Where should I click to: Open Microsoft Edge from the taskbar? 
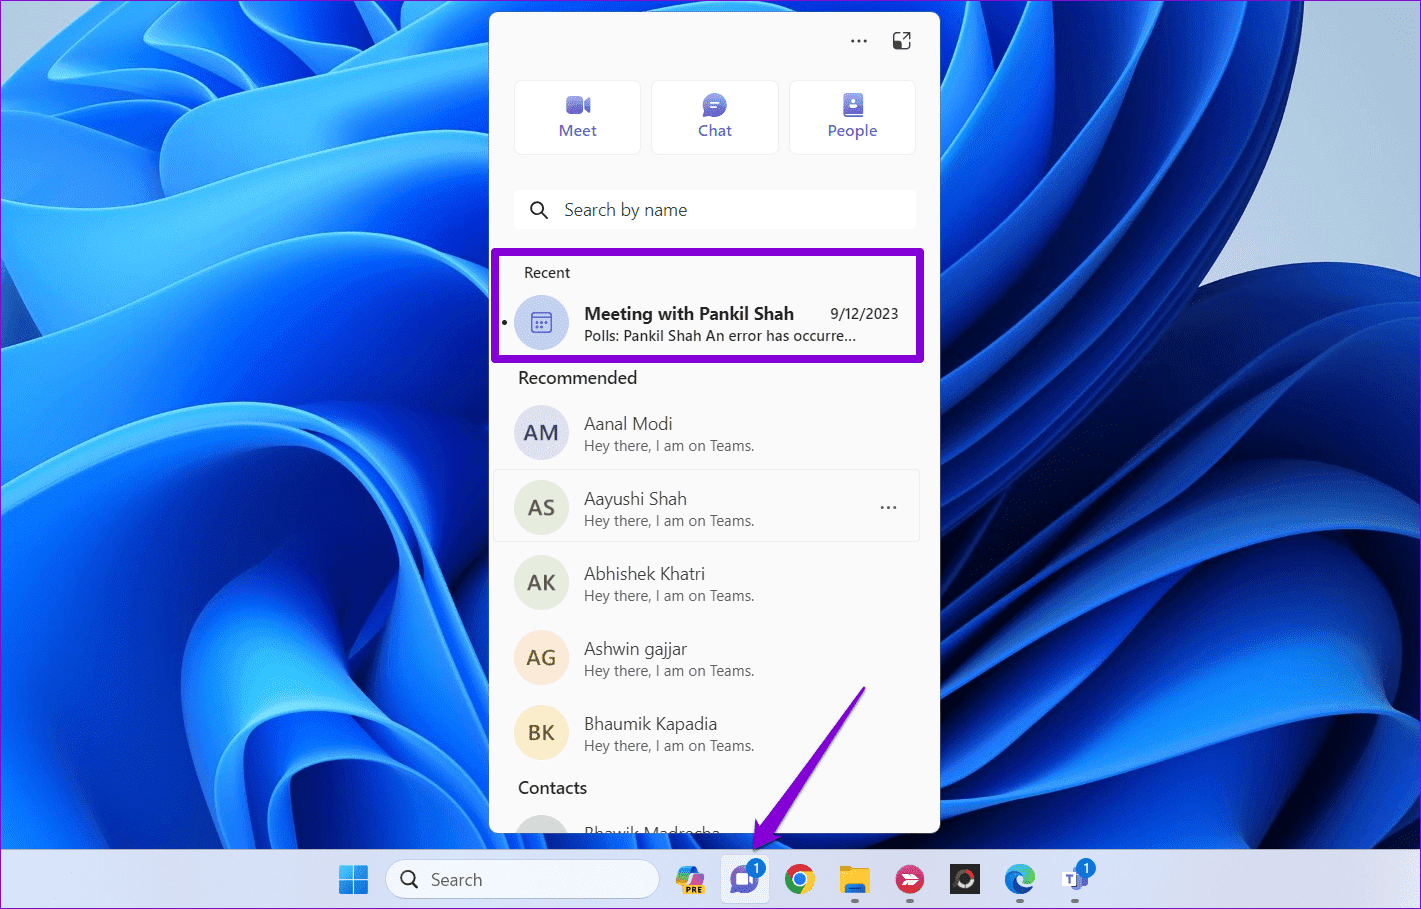click(1019, 879)
